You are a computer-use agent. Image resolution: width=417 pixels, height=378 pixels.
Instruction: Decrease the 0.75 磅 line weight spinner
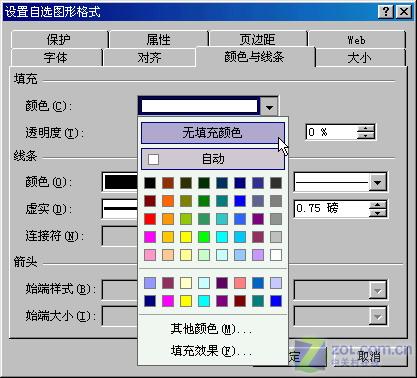pos(378,213)
